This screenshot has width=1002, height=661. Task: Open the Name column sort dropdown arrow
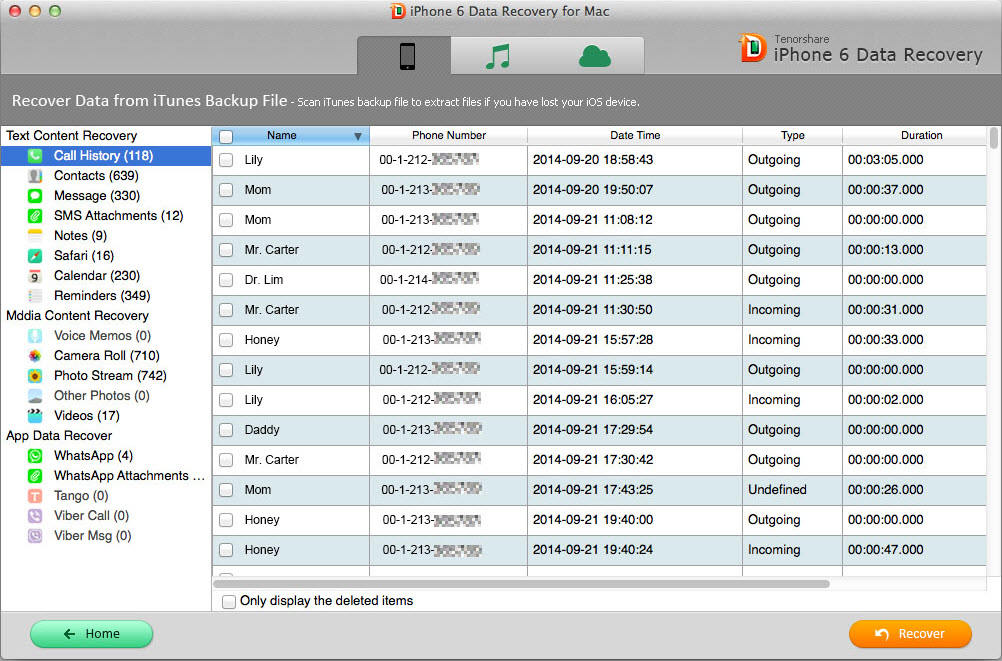tap(358, 136)
